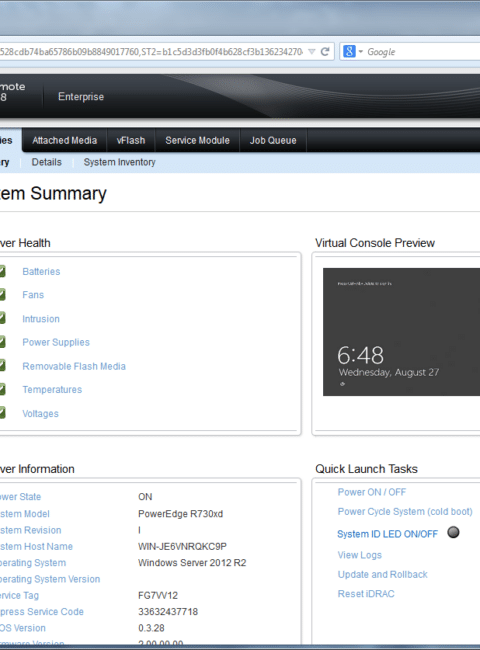This screenshot has height=650, width=480.
Task: Switch to Attached Media tab
Action: (x=65, y=141)
